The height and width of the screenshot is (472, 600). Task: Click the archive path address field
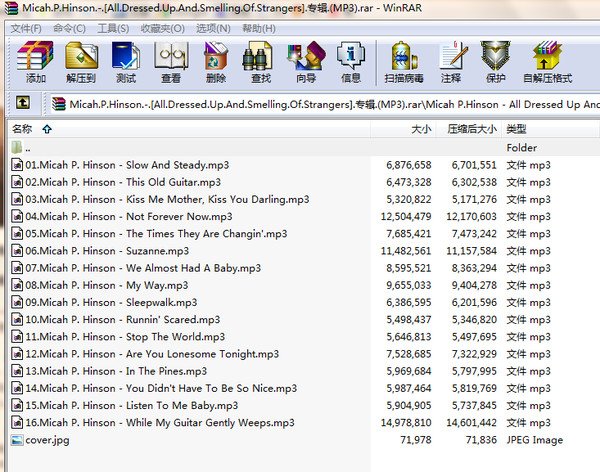coord(324,104)
